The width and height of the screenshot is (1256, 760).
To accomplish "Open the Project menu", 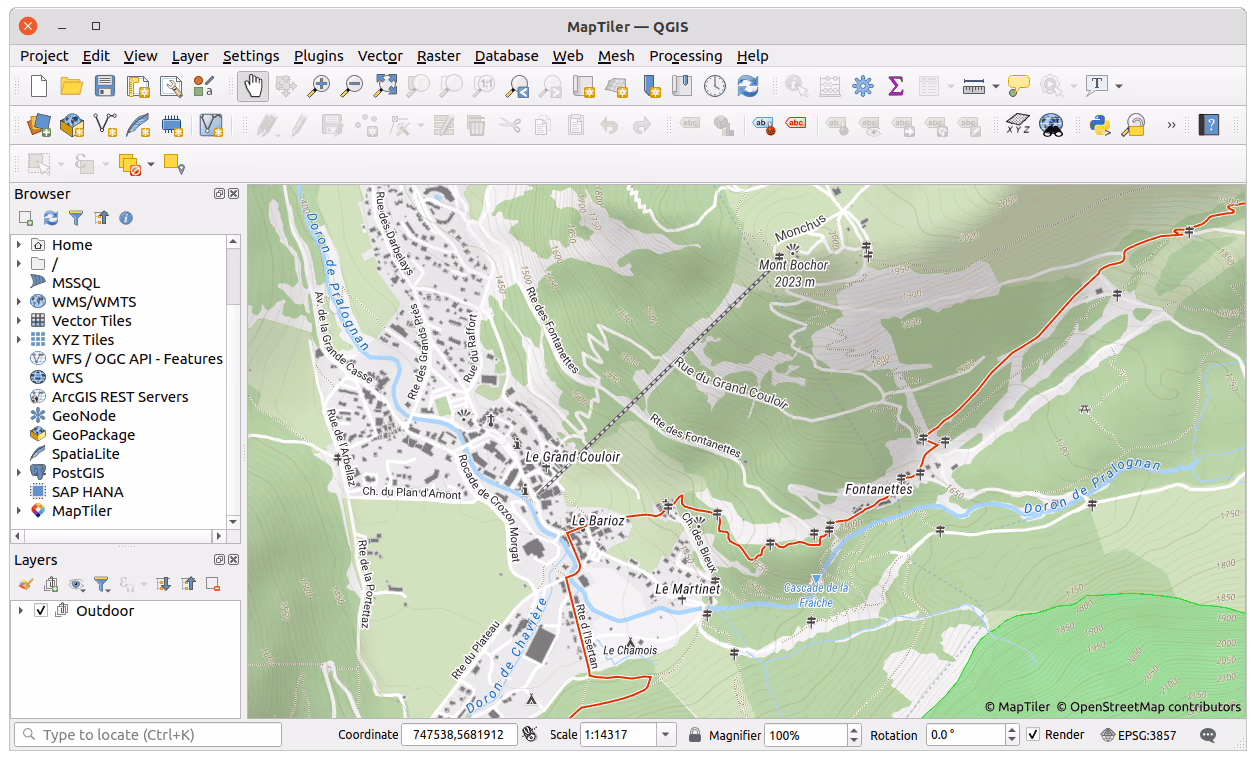I will (44, 56).
